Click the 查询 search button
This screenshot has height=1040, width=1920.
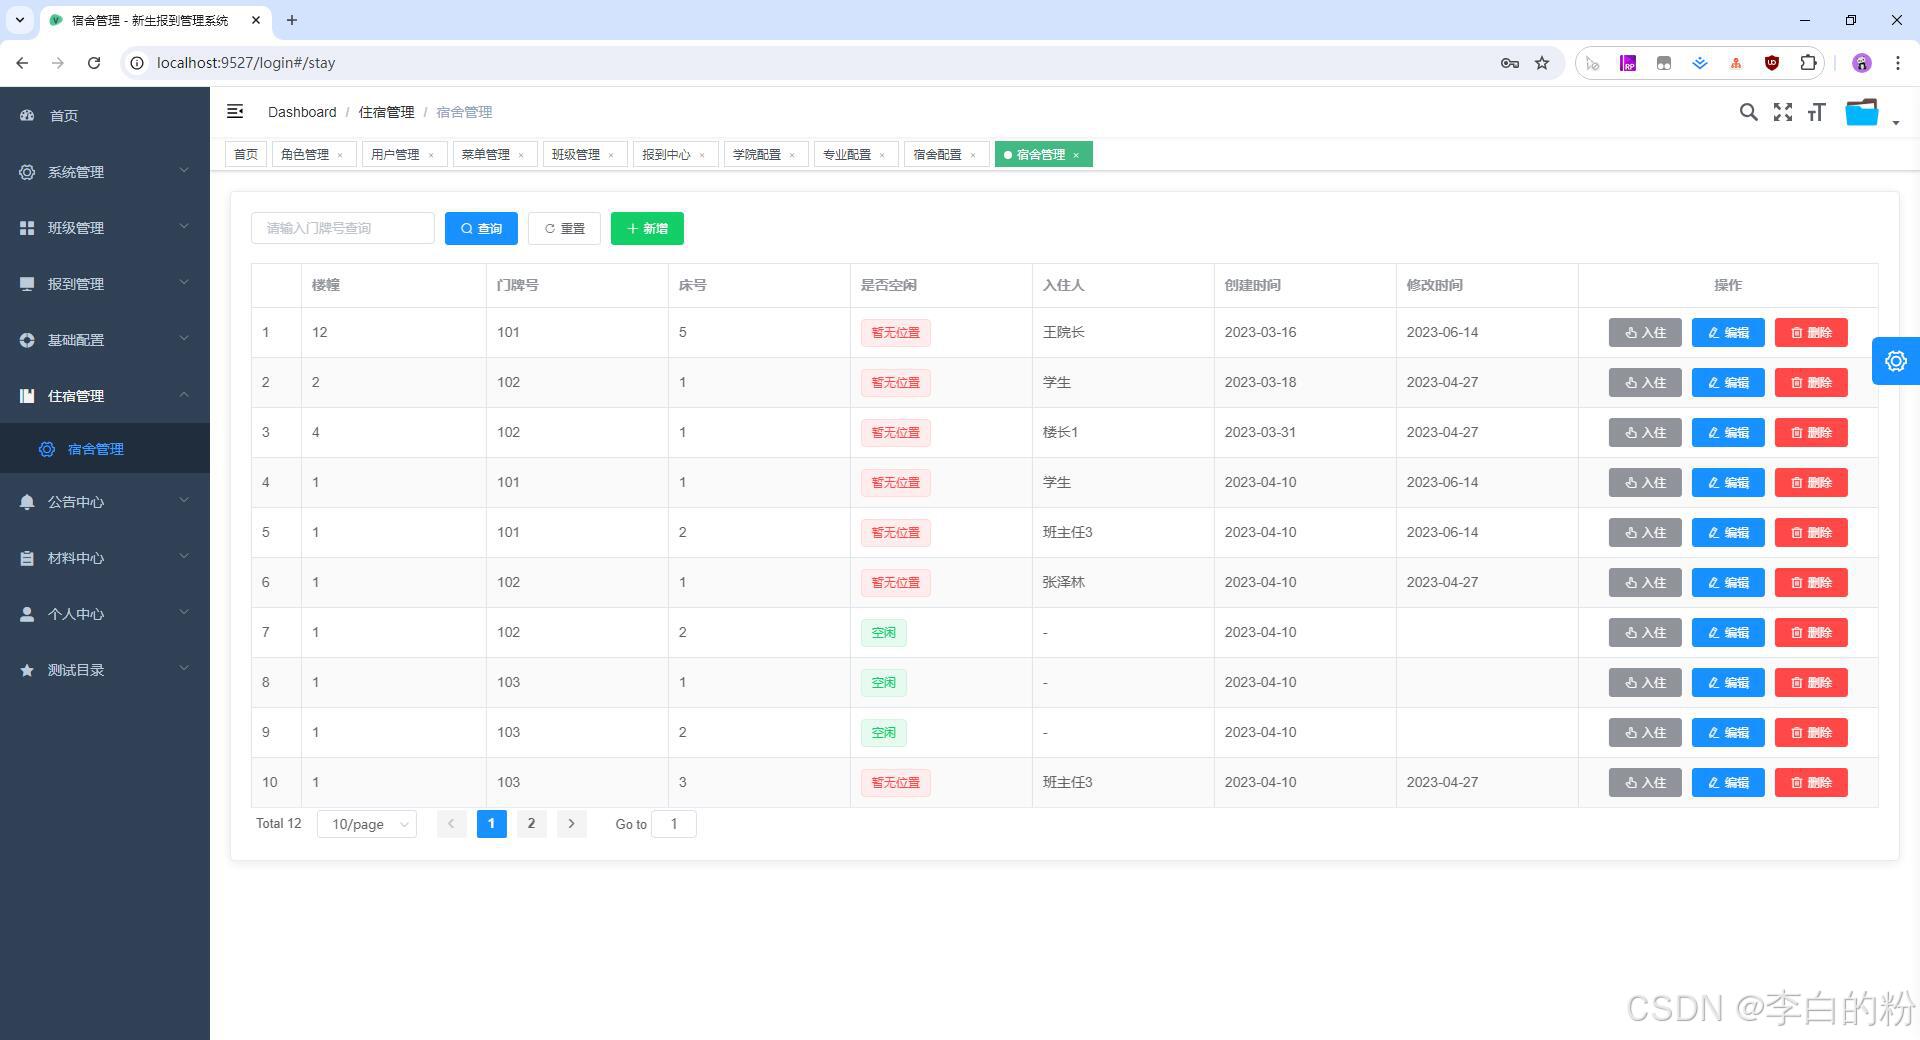(481, 229)
